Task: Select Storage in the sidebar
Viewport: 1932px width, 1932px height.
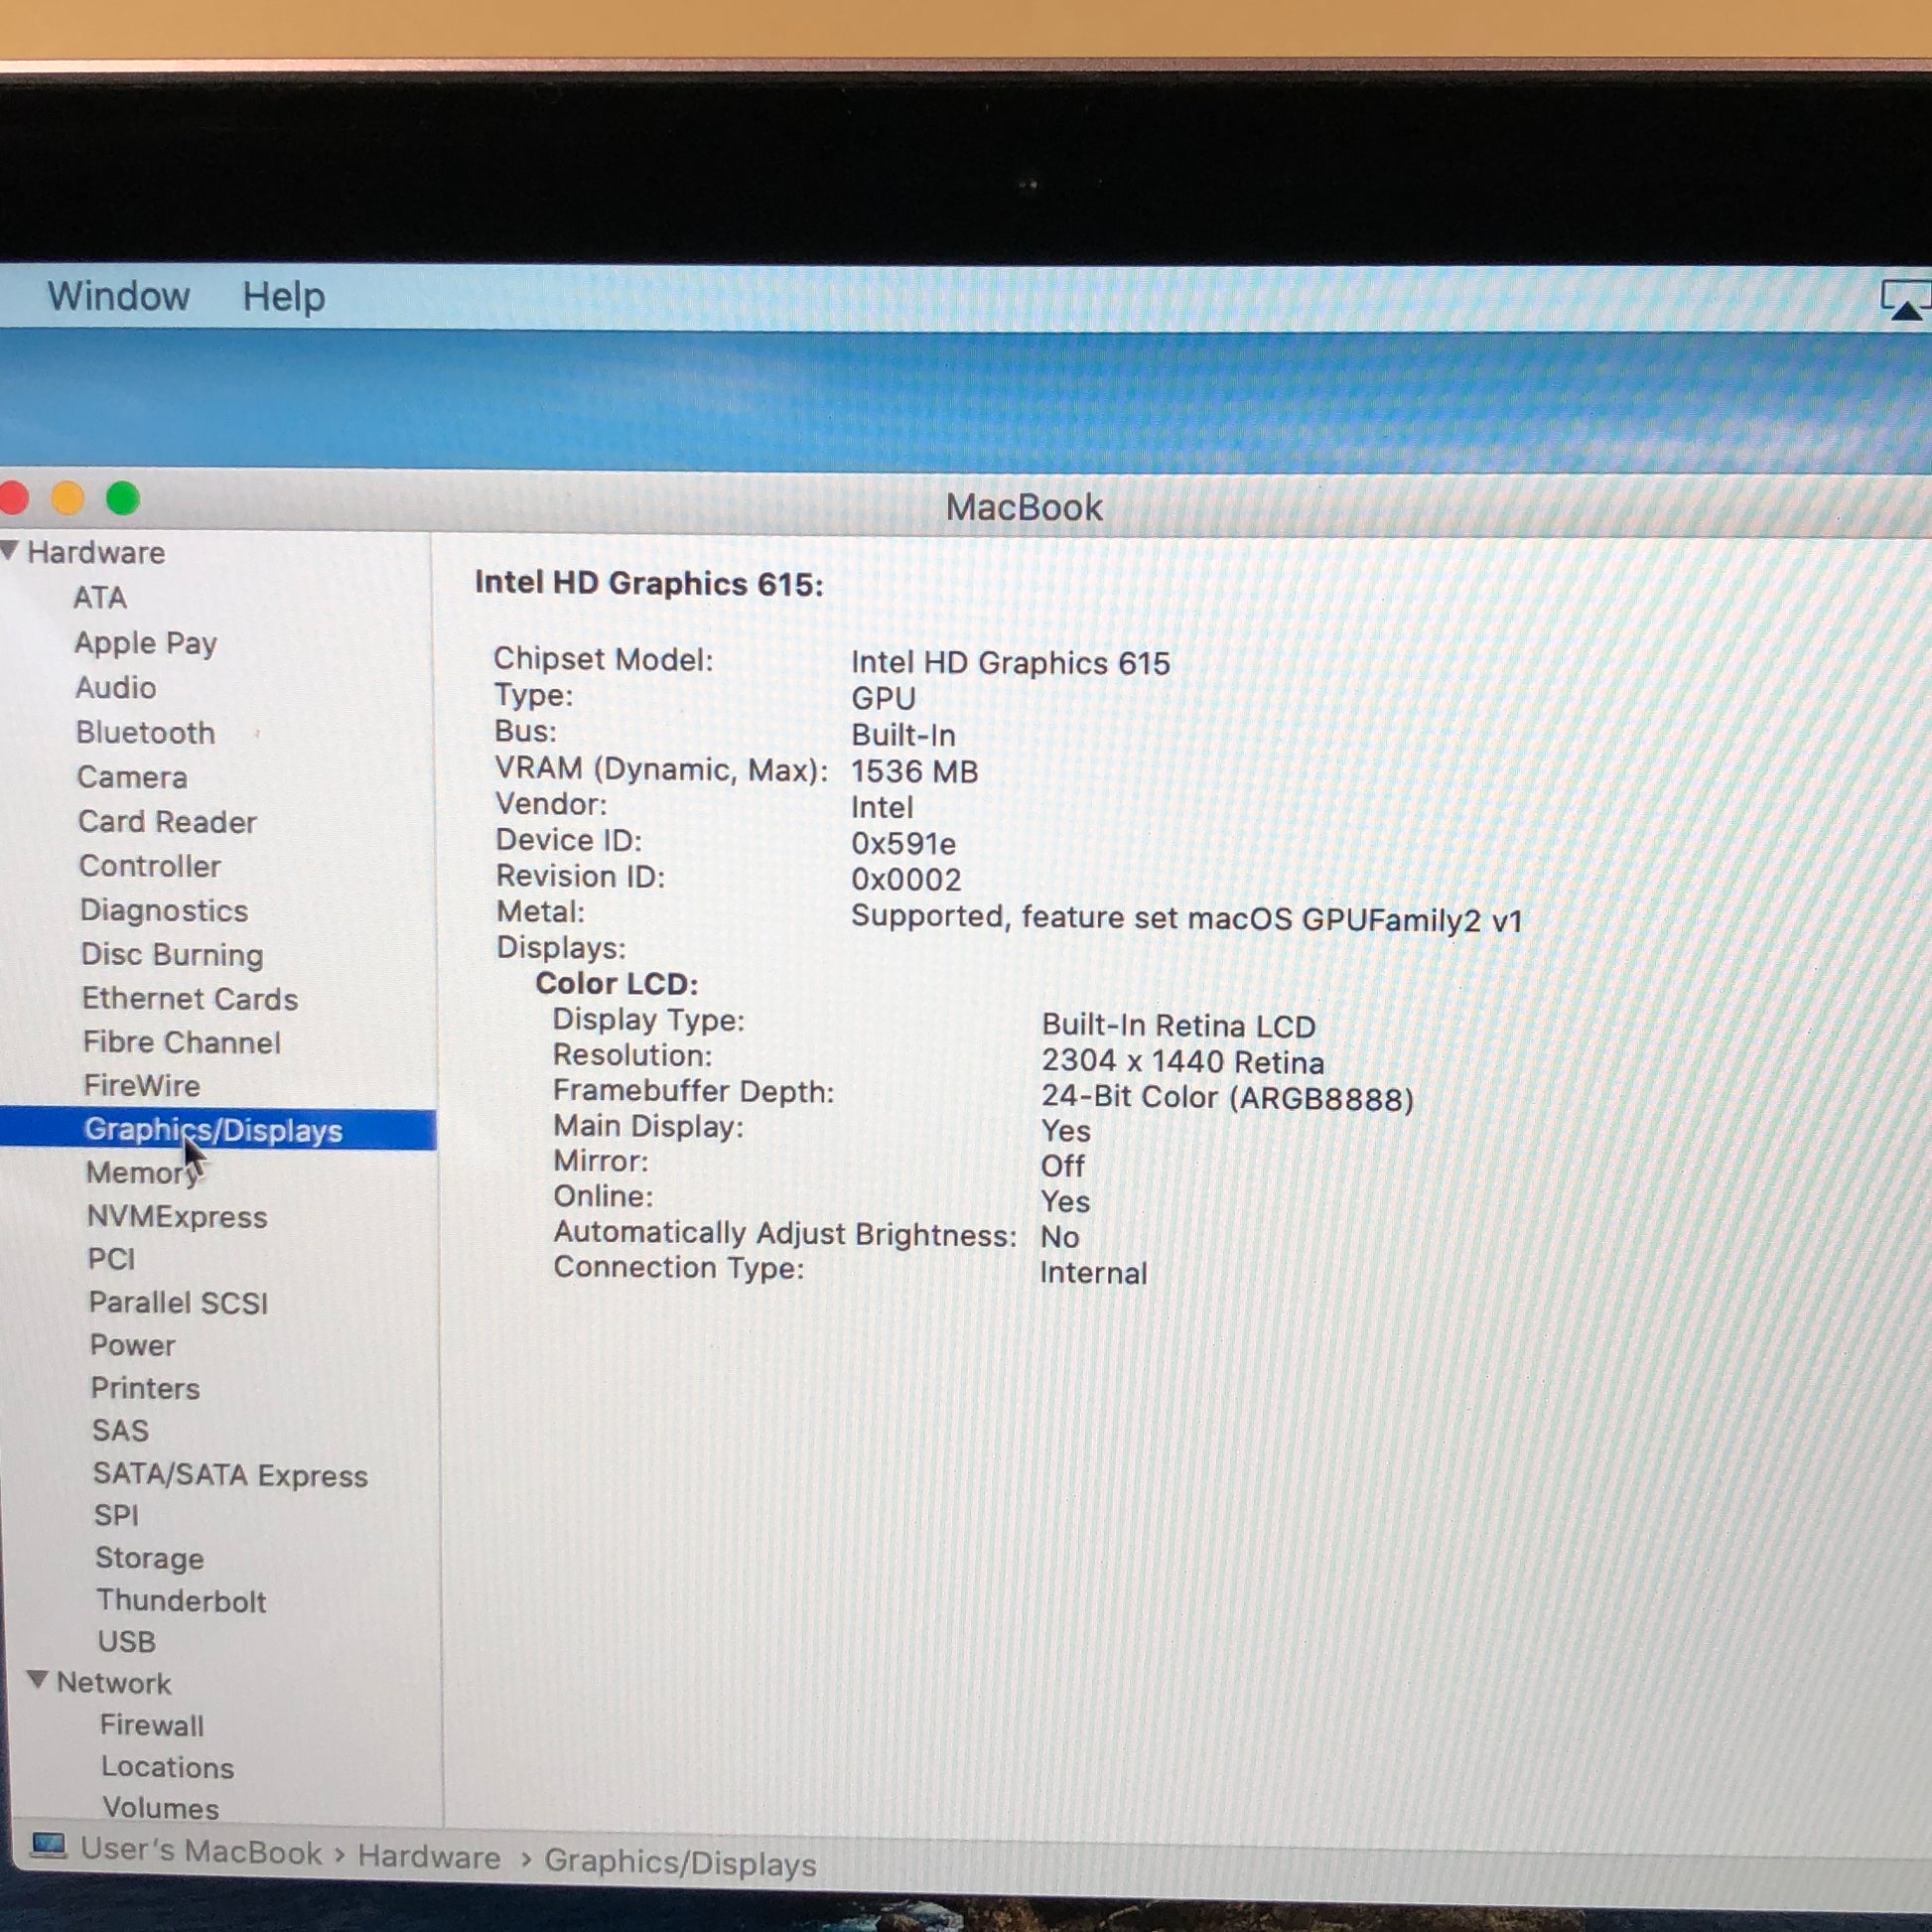Action: pyautogui.click(x=149, y=1558)
